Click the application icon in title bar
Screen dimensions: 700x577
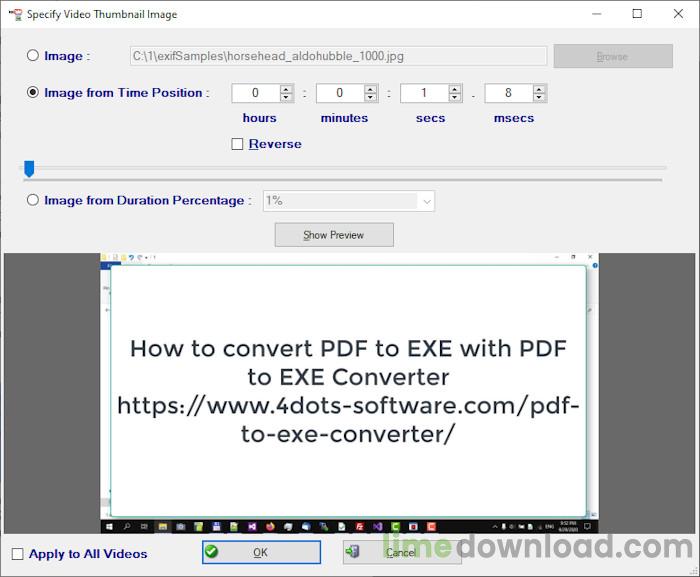(16, 14)
